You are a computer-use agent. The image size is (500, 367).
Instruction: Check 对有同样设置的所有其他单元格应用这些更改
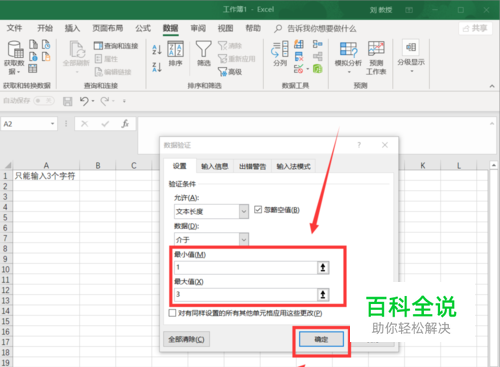(172, 313)
